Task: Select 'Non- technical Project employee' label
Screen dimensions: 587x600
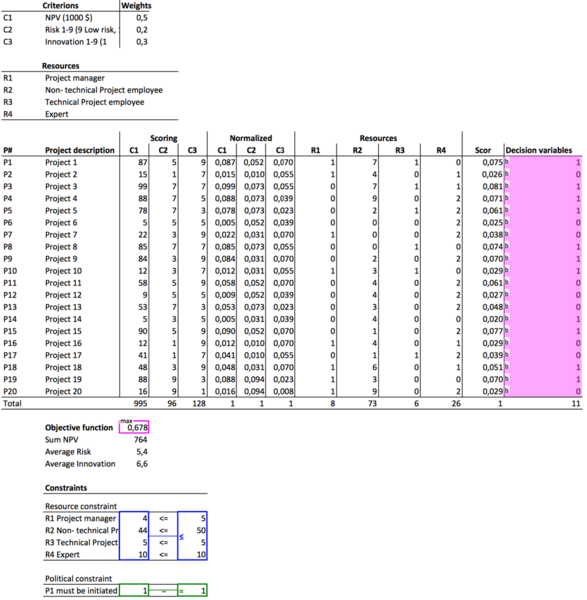Action: pos(104,90)
